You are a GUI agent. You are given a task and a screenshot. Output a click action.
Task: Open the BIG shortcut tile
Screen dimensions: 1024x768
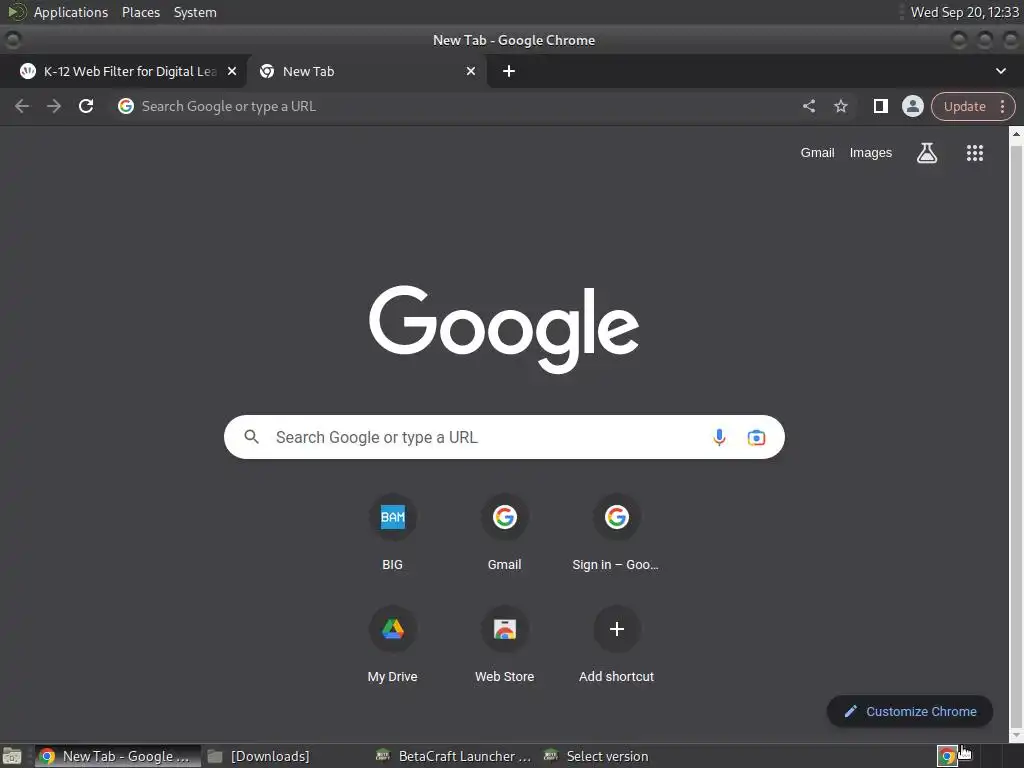392,534
